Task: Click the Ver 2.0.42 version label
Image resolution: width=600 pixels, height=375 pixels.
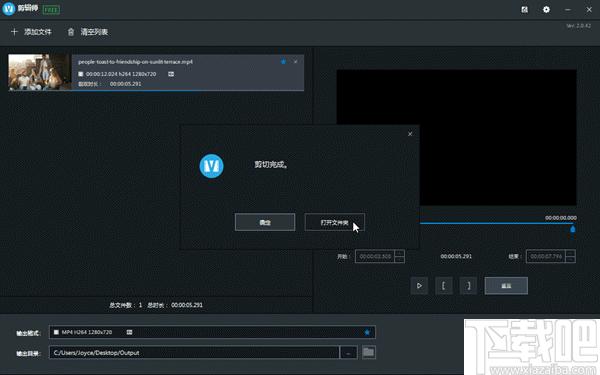Action: (579, 26)
